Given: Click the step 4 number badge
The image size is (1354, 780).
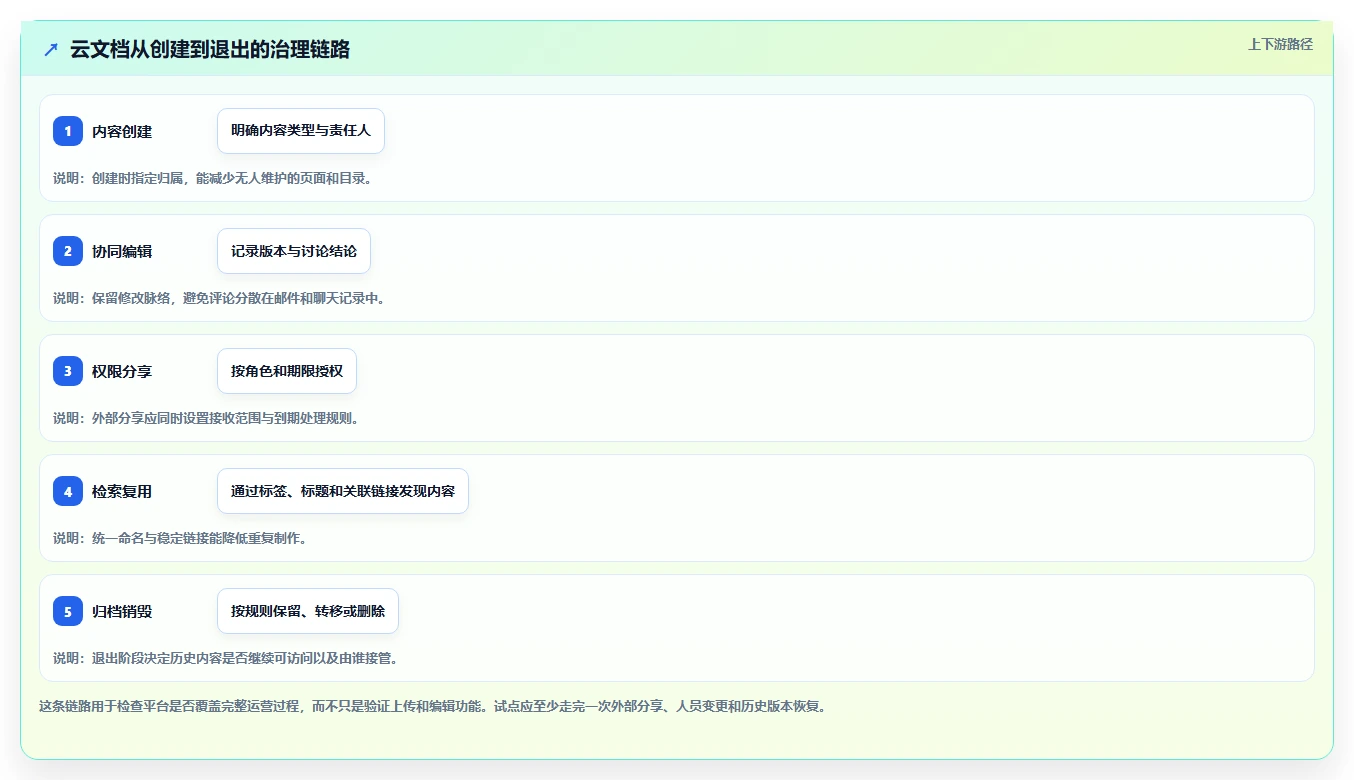Looking at the screenshot, I should click(x=68, y=491).
